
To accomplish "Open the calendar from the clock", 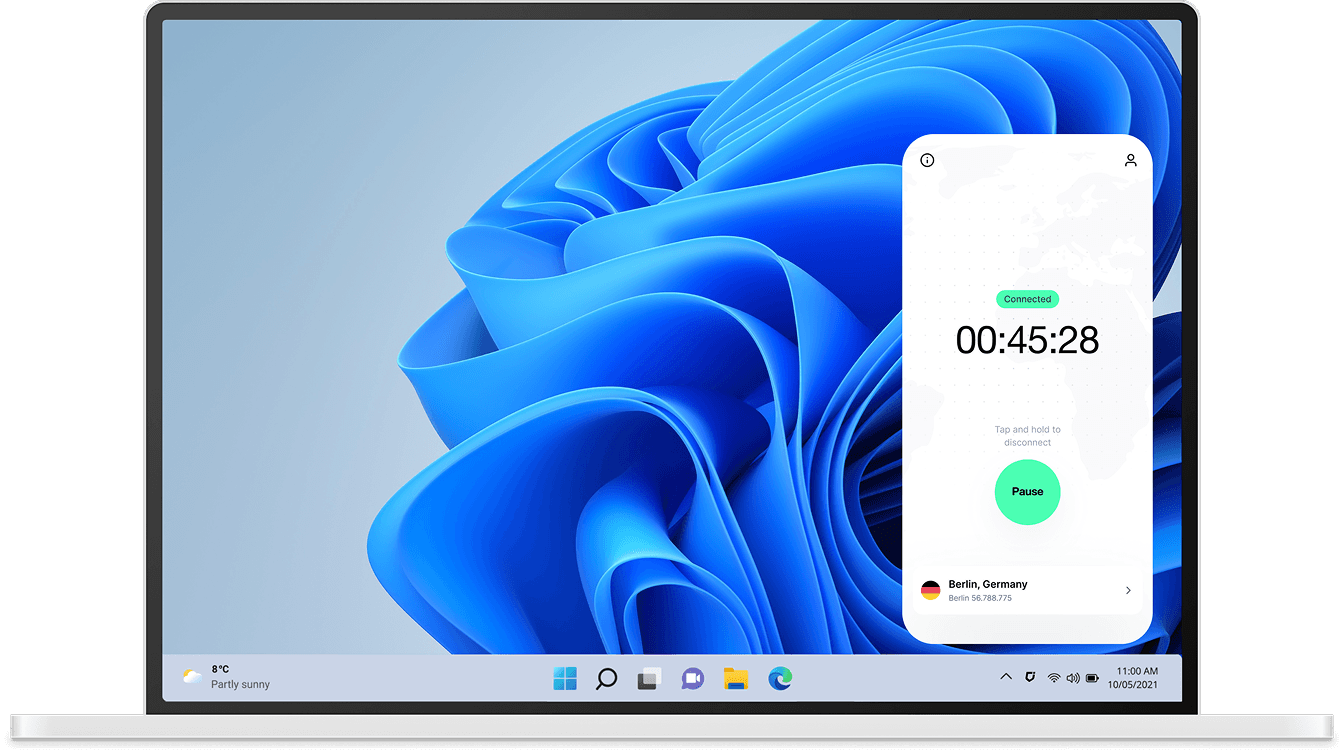I will click(x=1133, y=678).
